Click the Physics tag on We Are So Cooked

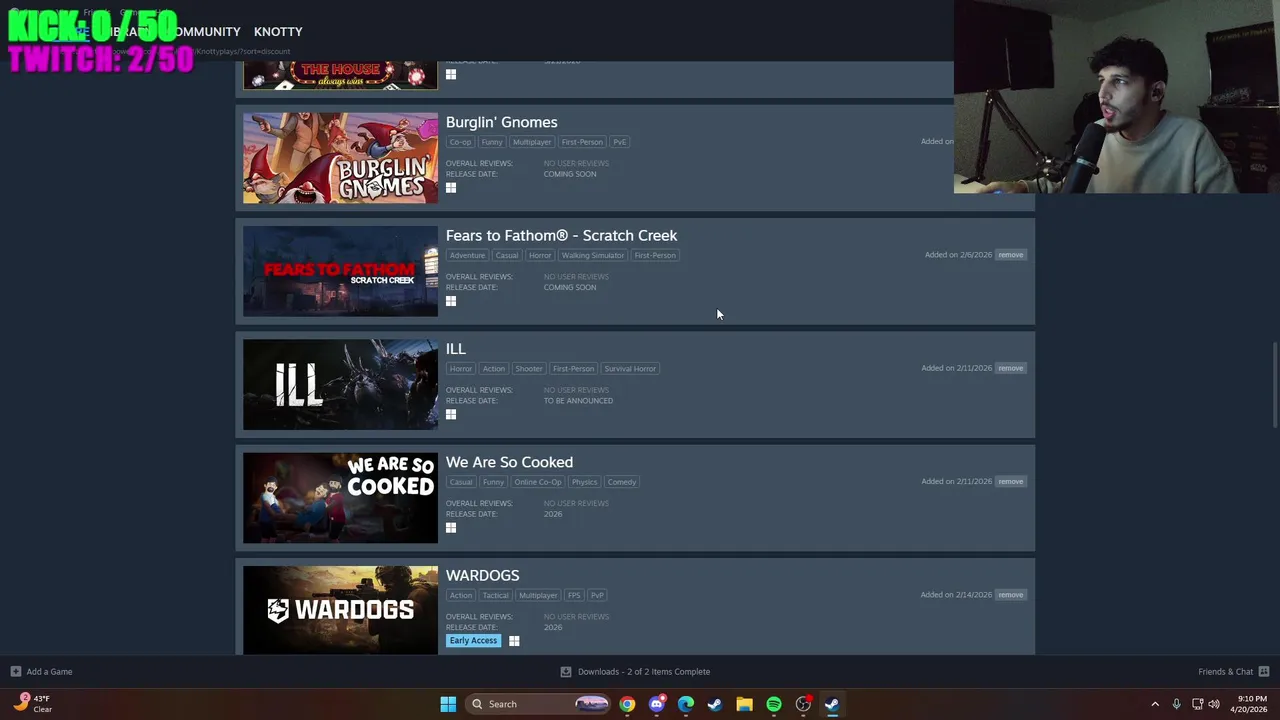pos(584,482)
